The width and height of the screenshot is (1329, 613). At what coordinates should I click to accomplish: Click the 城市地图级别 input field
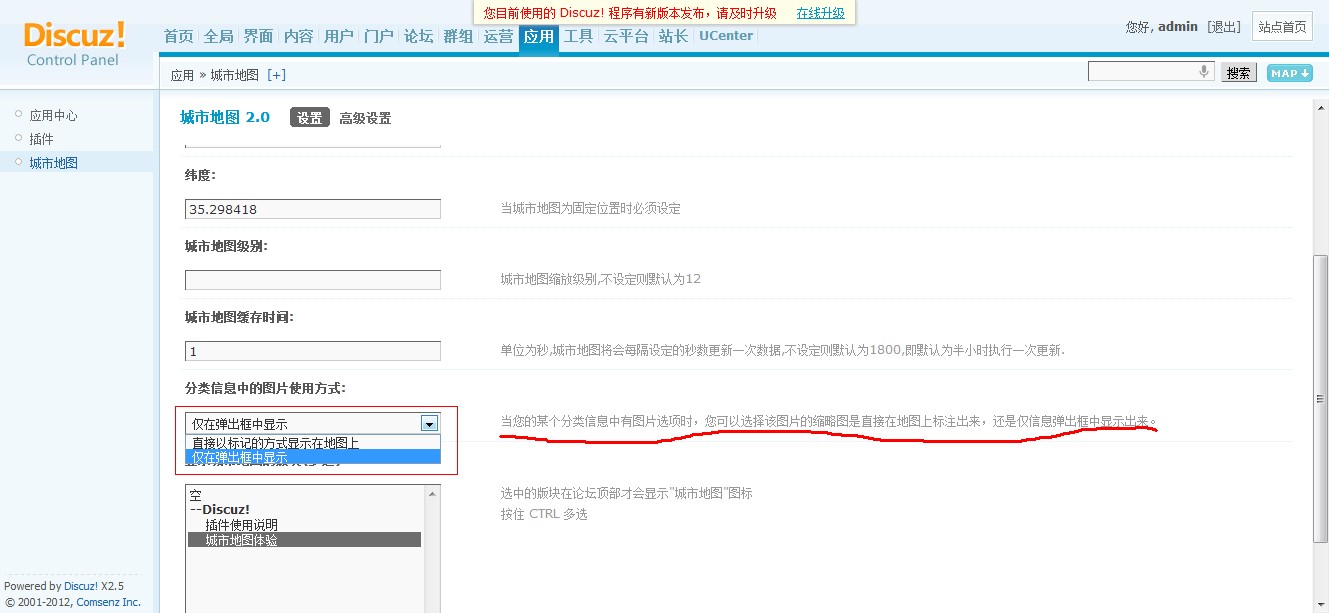pyautogui.click(x=313, y=280)
